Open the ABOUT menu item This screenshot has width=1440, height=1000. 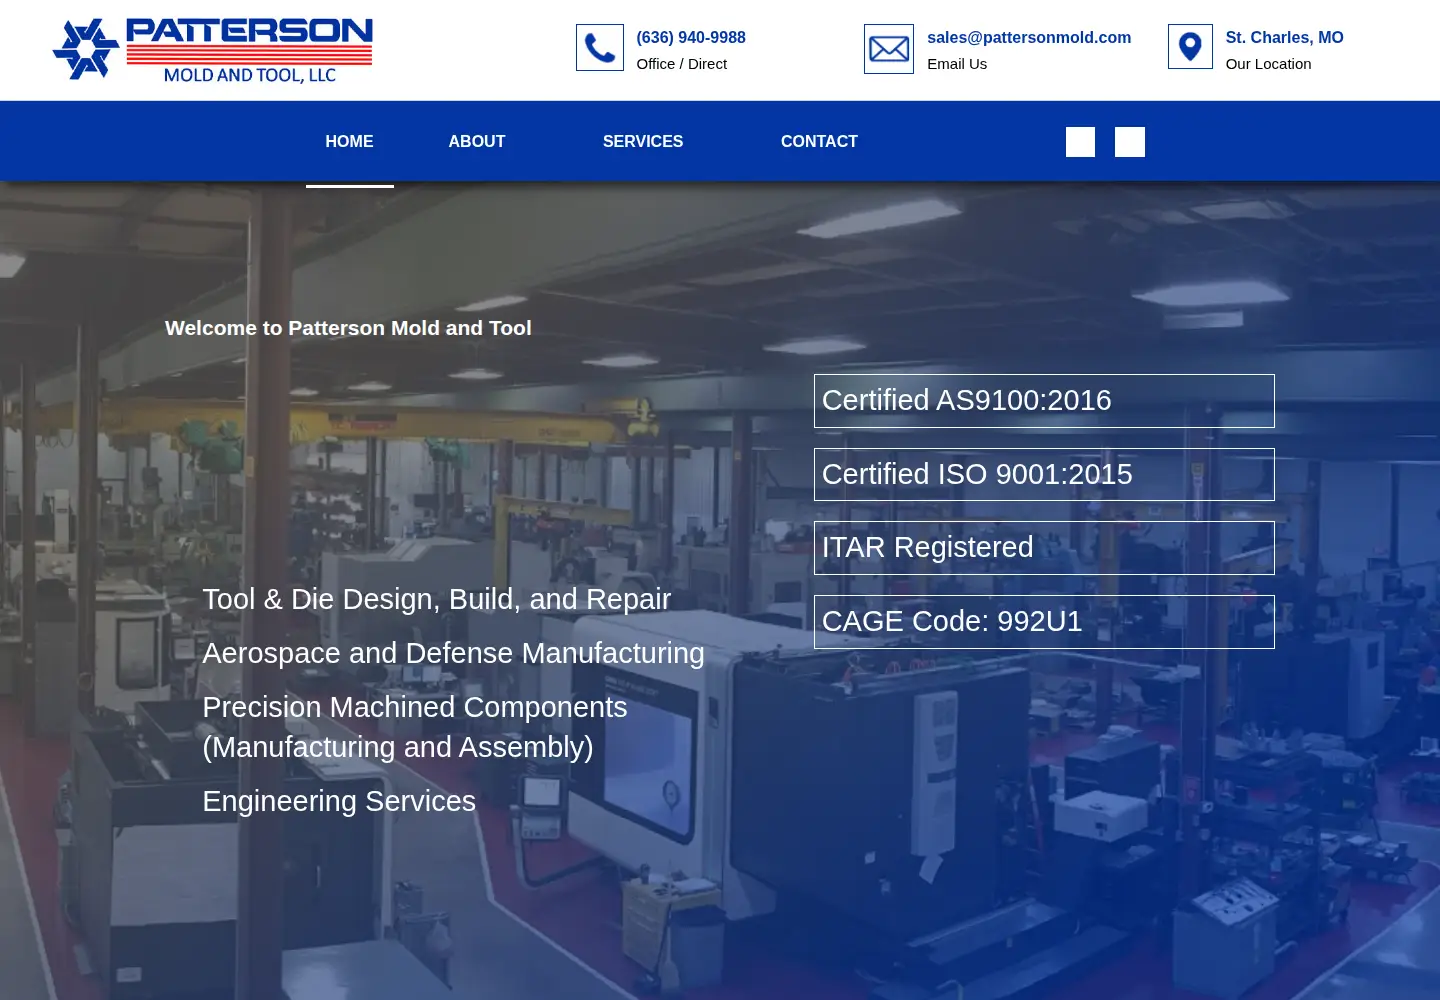[x=477, y=142]
